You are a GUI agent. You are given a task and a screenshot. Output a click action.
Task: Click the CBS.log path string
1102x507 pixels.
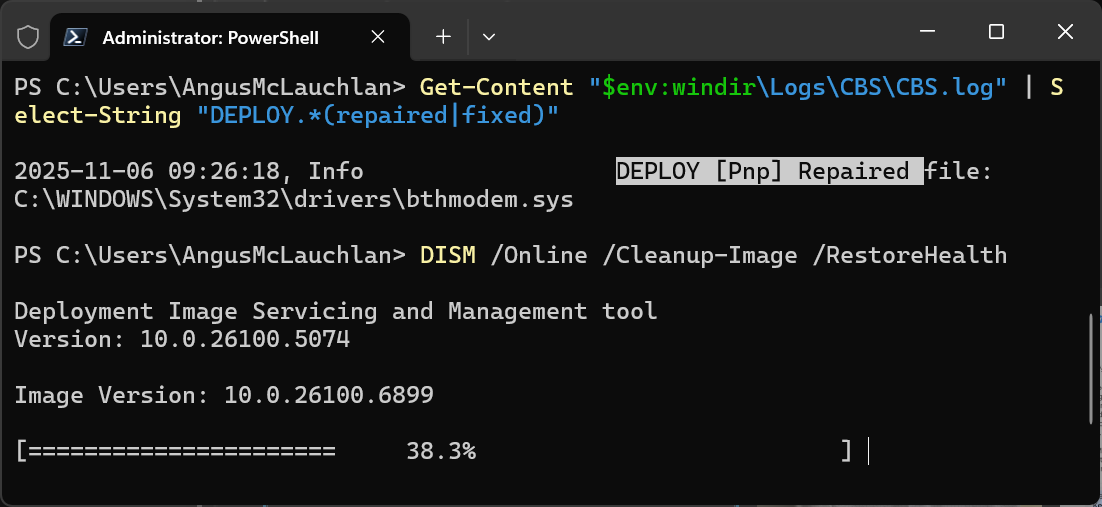799,87
